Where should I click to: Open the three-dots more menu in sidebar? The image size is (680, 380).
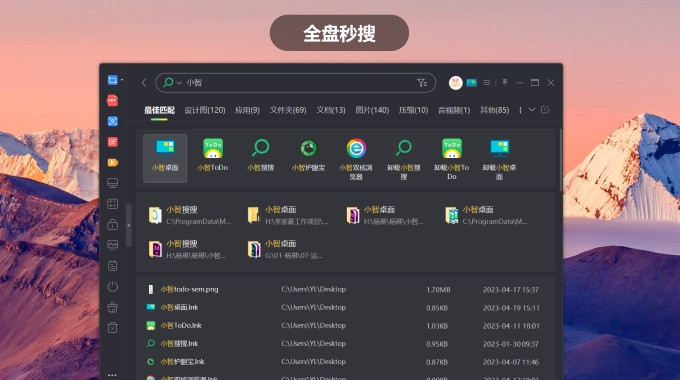point(112,375)
